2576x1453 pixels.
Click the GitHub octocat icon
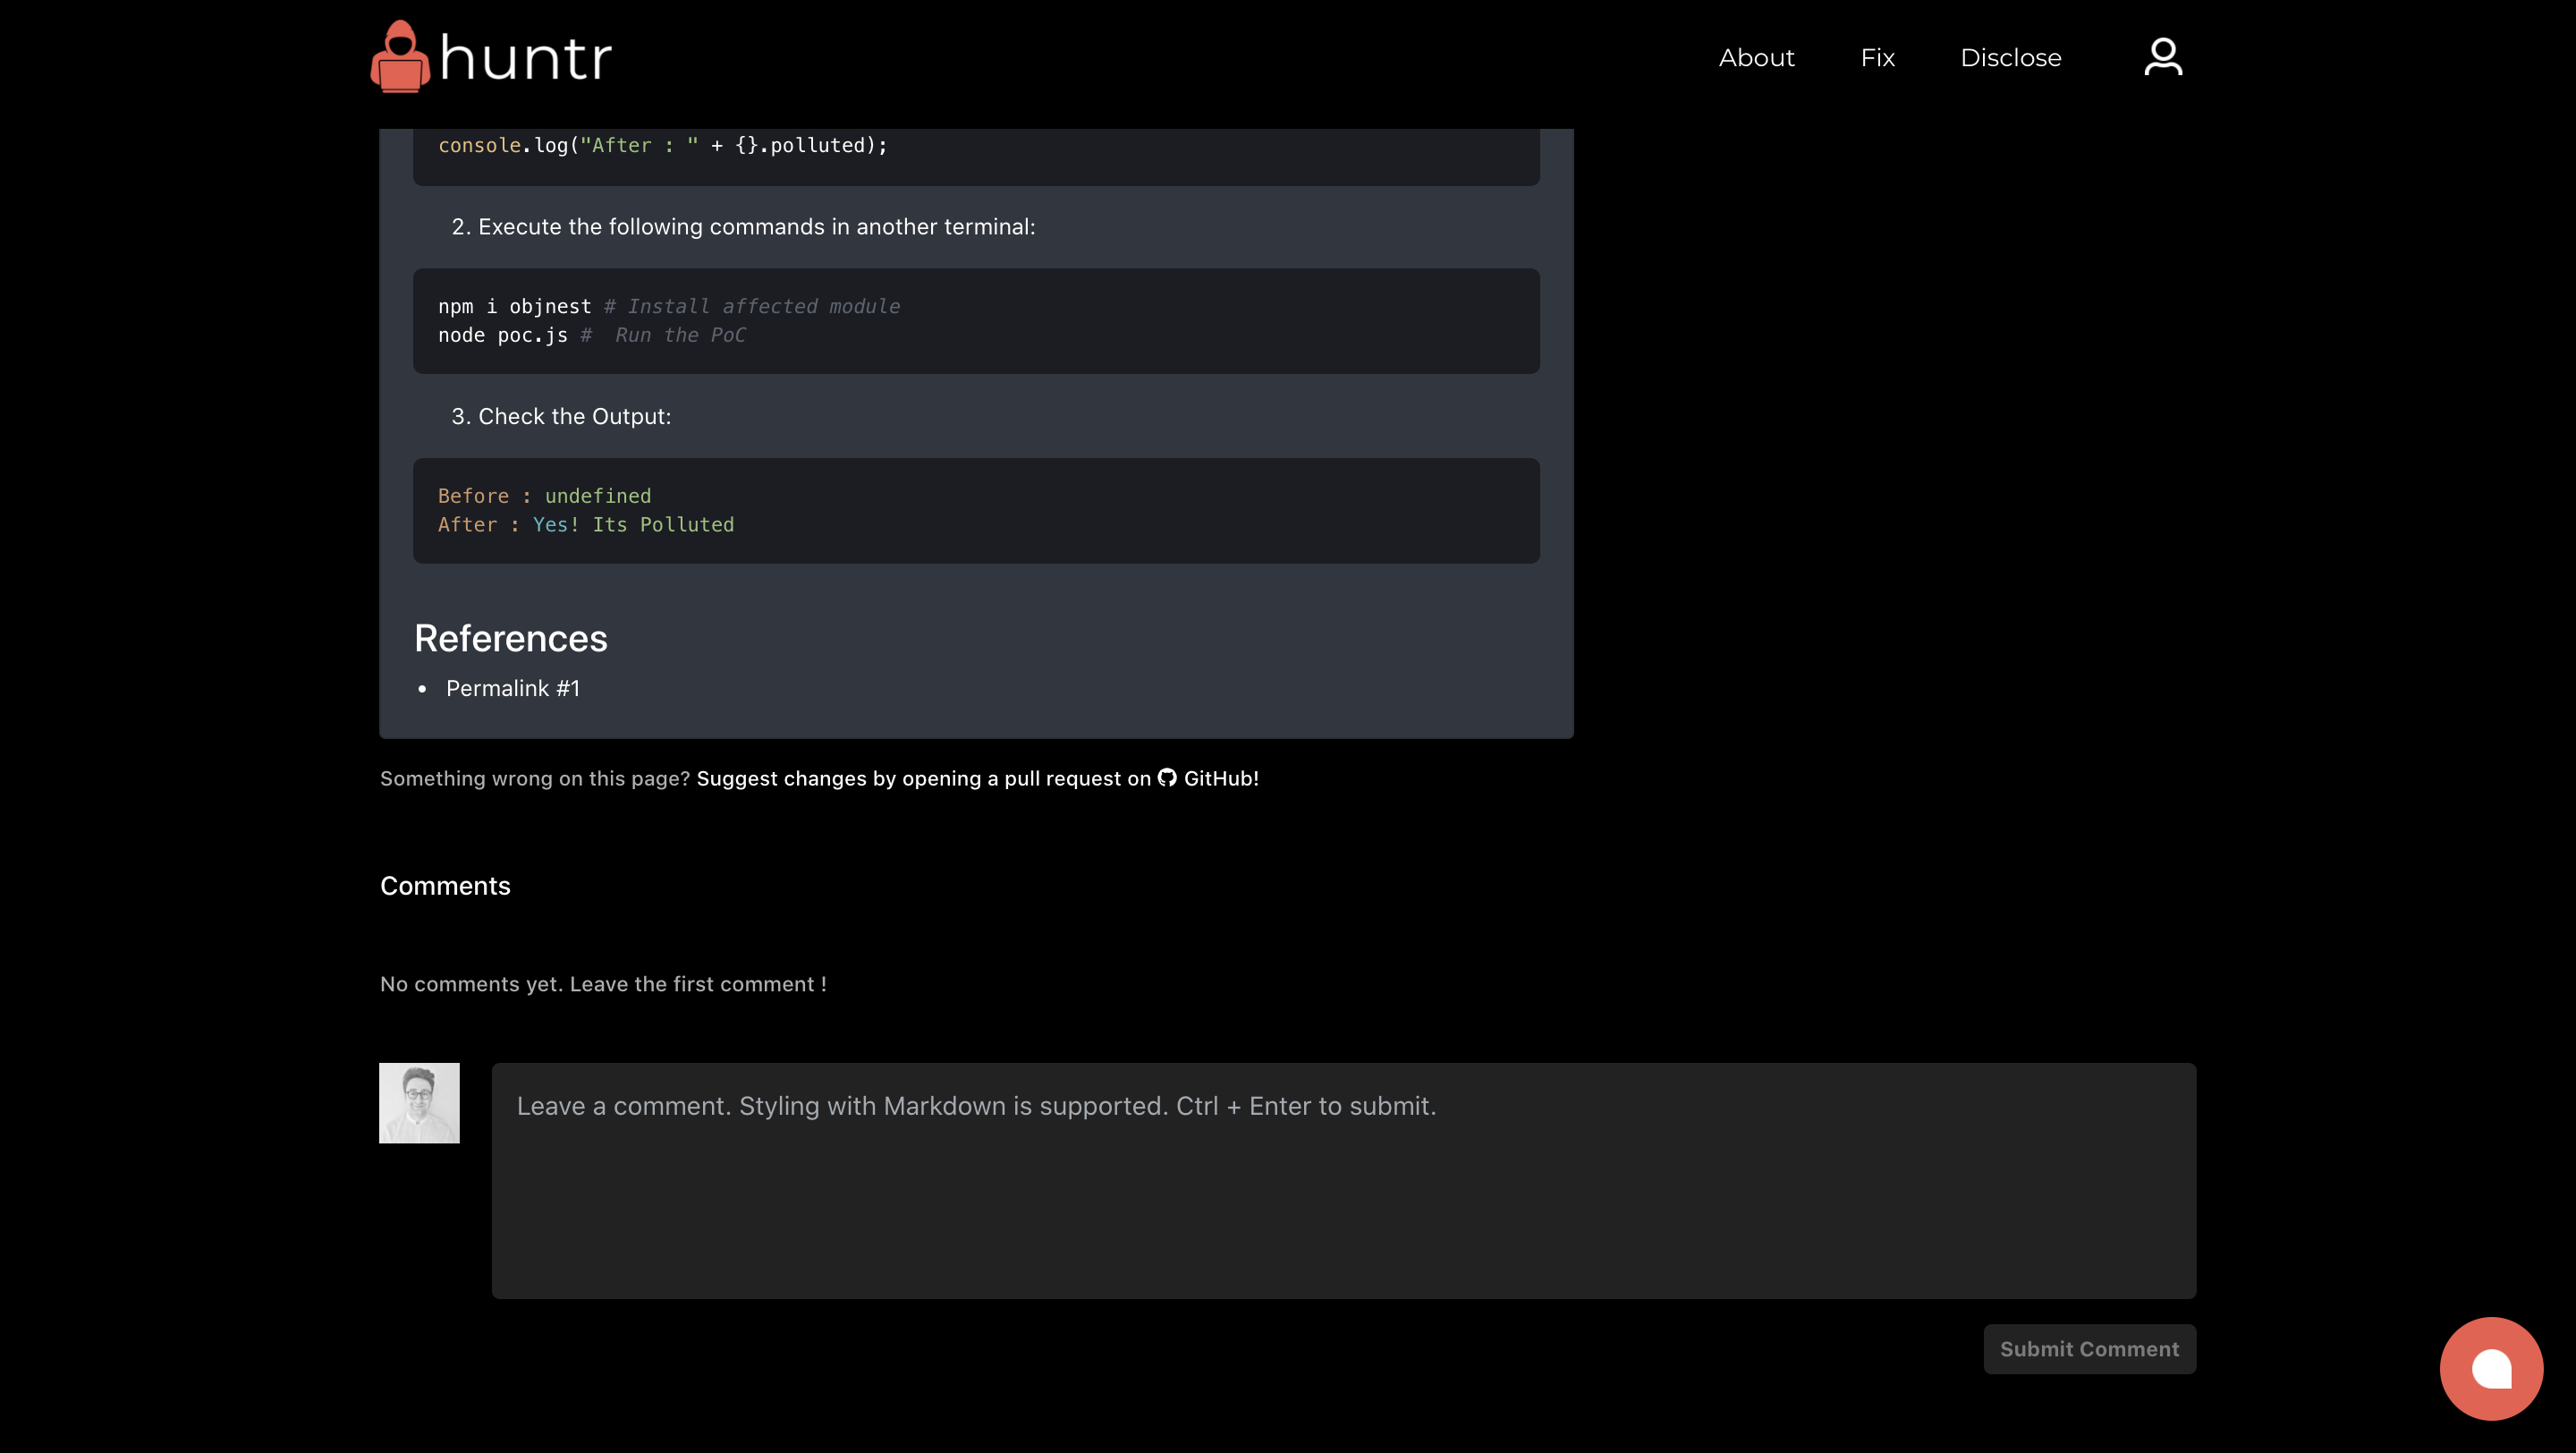click(1167, 777)
